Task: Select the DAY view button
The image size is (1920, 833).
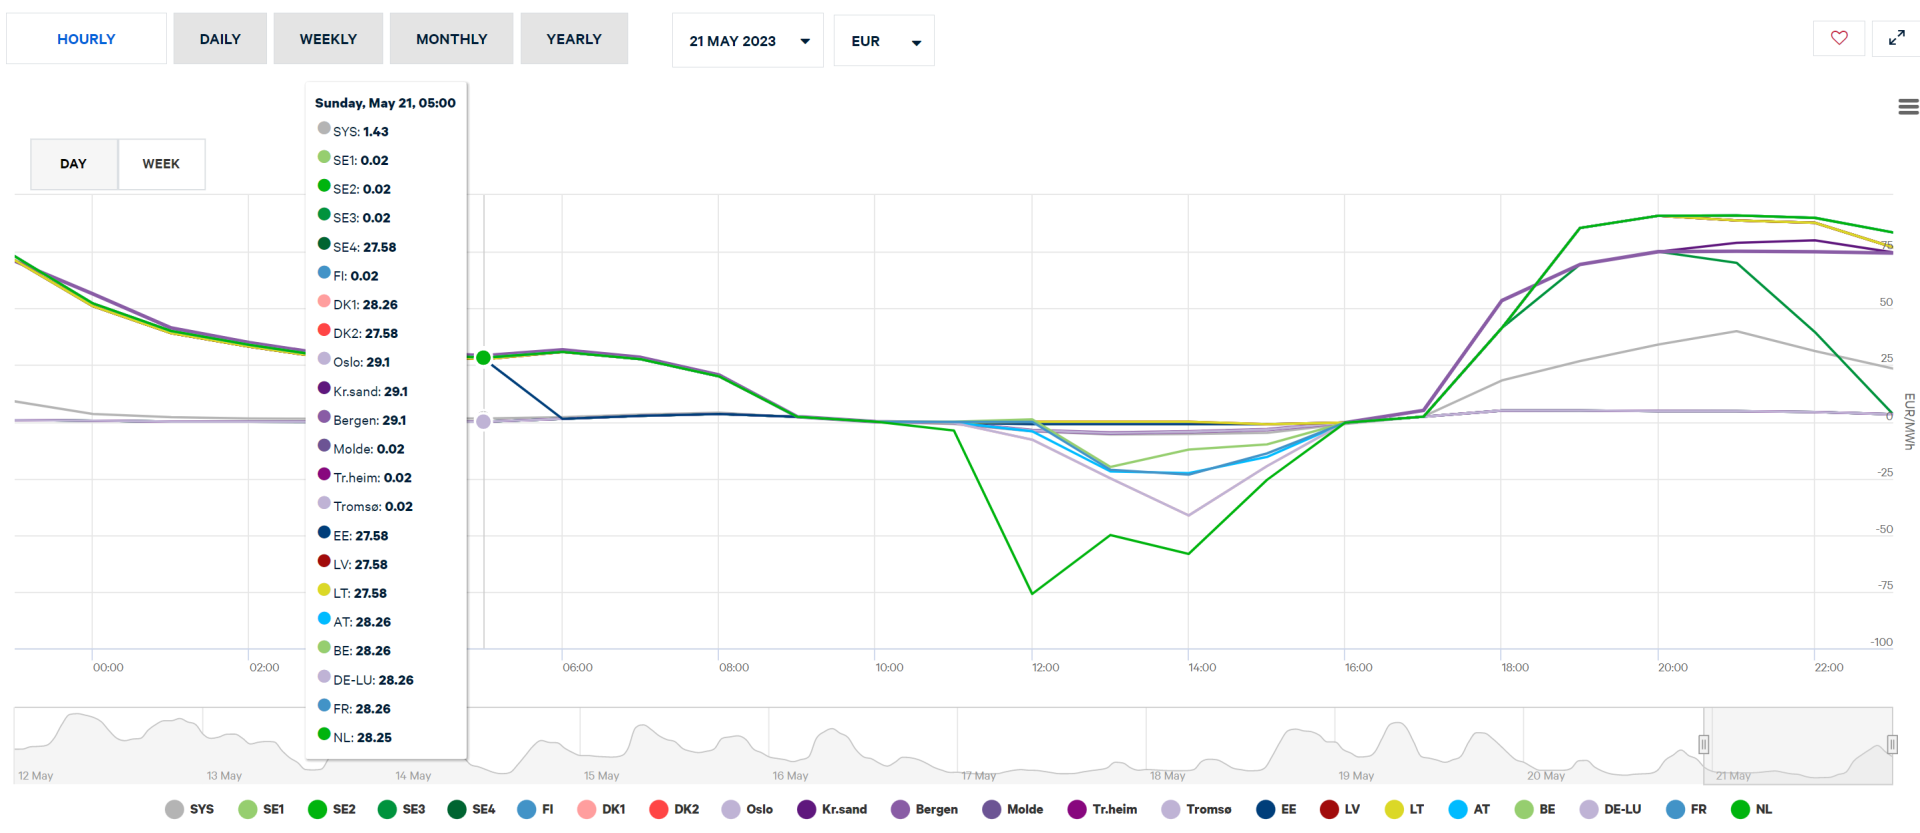Action: (73, 164)
